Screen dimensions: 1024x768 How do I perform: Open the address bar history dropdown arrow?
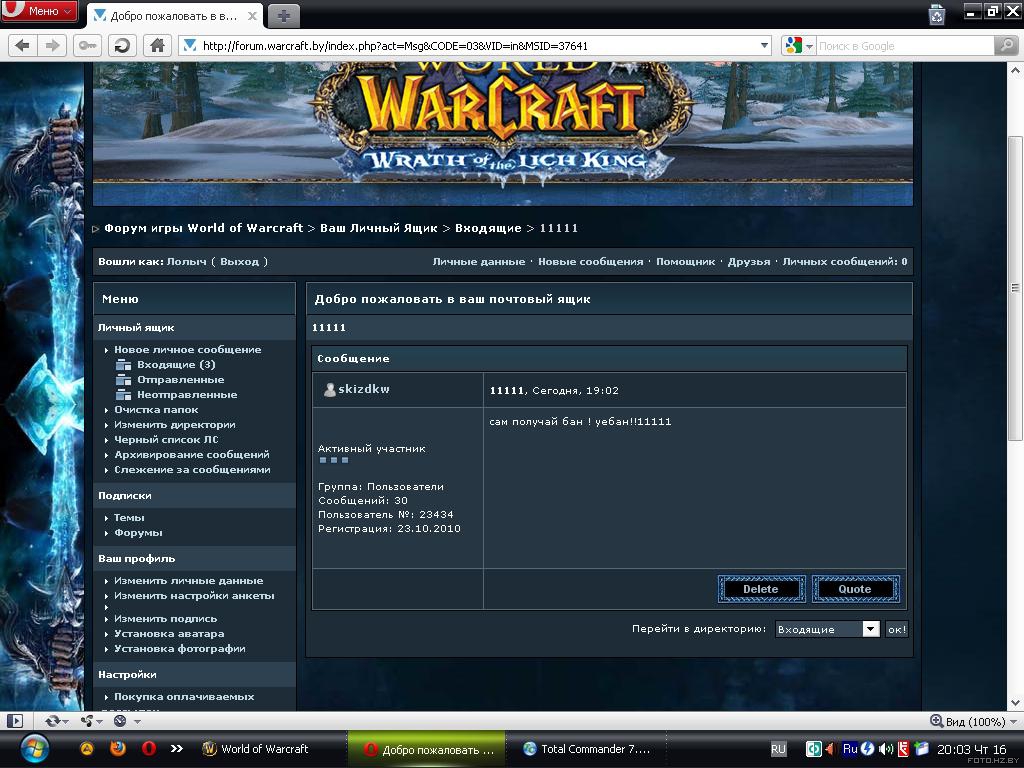click(x=765, y=46)
